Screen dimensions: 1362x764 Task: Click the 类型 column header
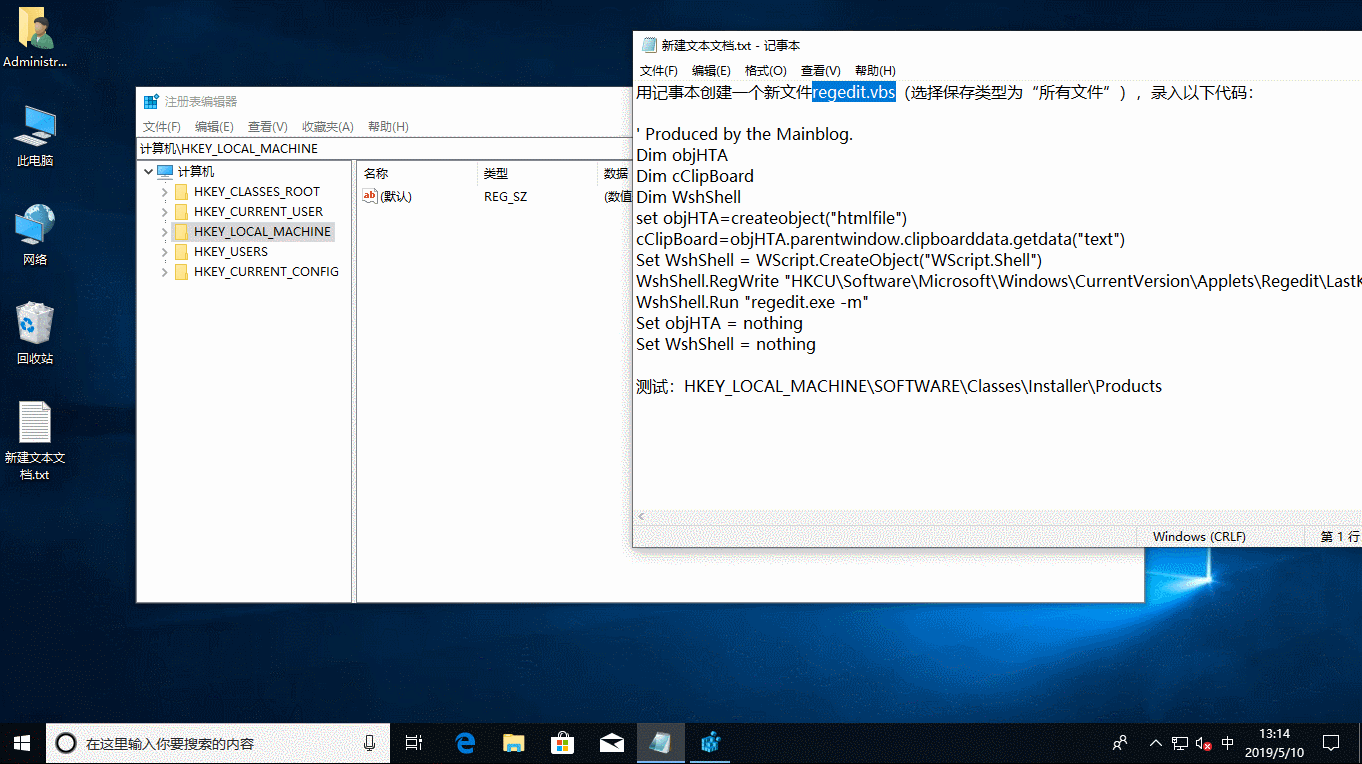[x=537, y=173]
